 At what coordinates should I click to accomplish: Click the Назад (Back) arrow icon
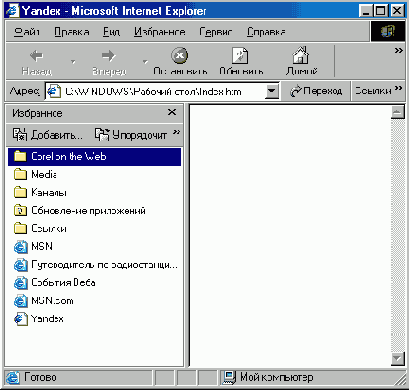[36, 56]
